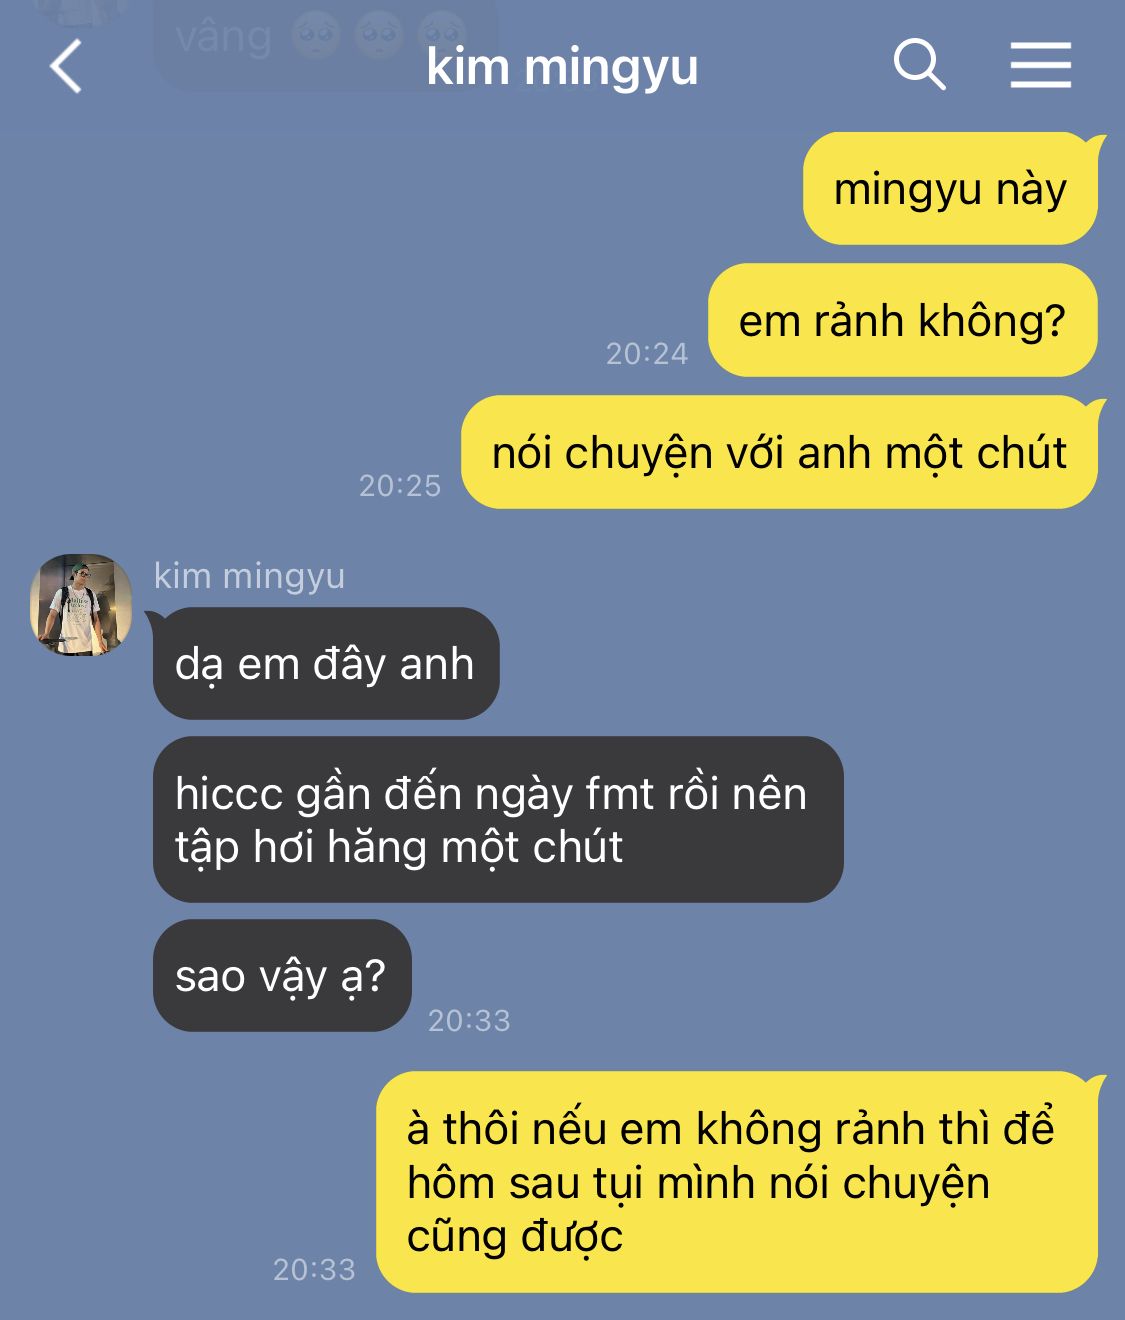1125x1320 pixels.
Task: Go back using the chevron arrow
Action: (x=65, y=67)
